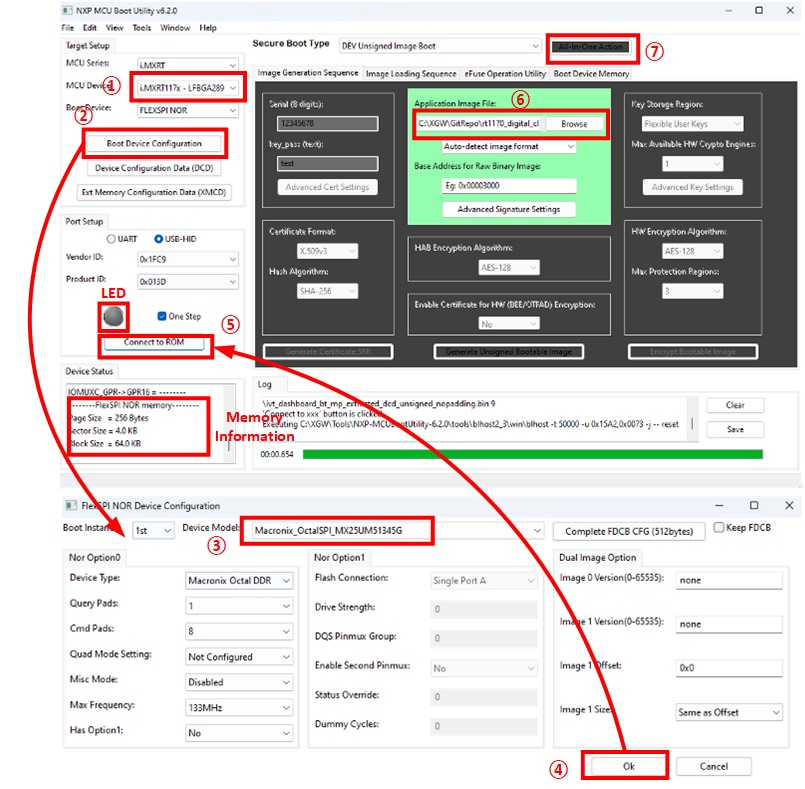Click the gray LED status indicator

pyautogui.click(x=116, y=316)
